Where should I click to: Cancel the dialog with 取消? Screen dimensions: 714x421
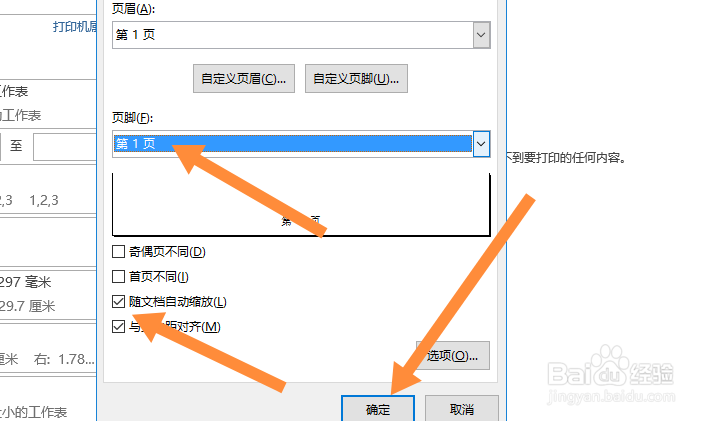click(462, 409)
